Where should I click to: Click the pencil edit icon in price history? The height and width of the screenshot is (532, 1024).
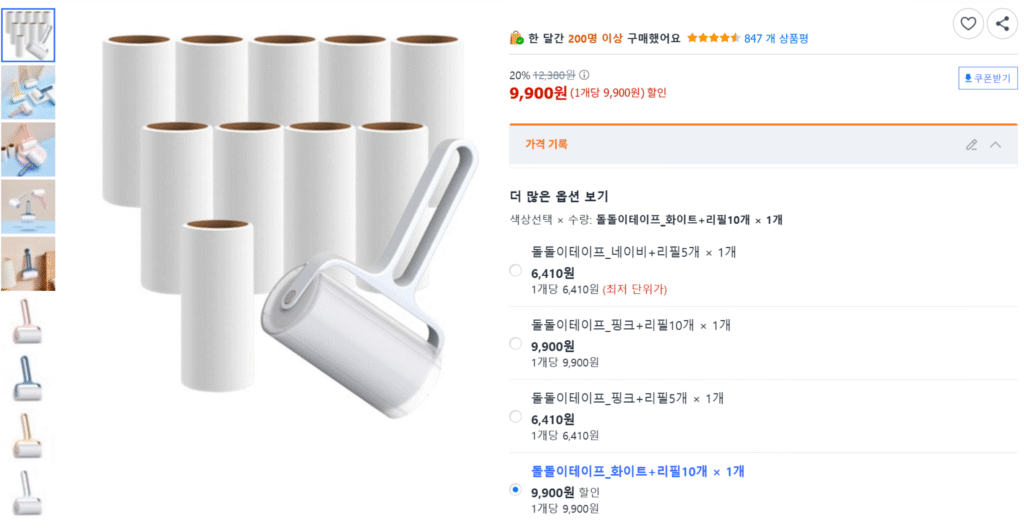pos(972,145)
